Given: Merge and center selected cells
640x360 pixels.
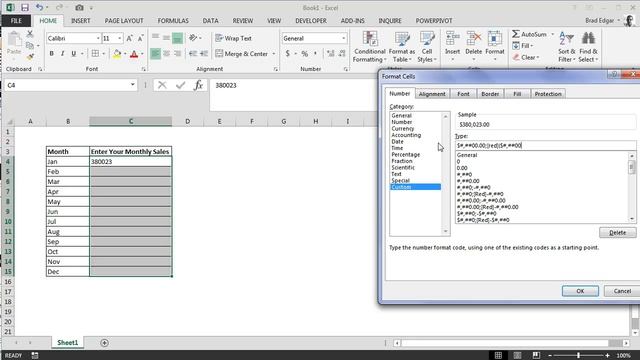Looking at the screenshot, I should (x=241, y=53).
